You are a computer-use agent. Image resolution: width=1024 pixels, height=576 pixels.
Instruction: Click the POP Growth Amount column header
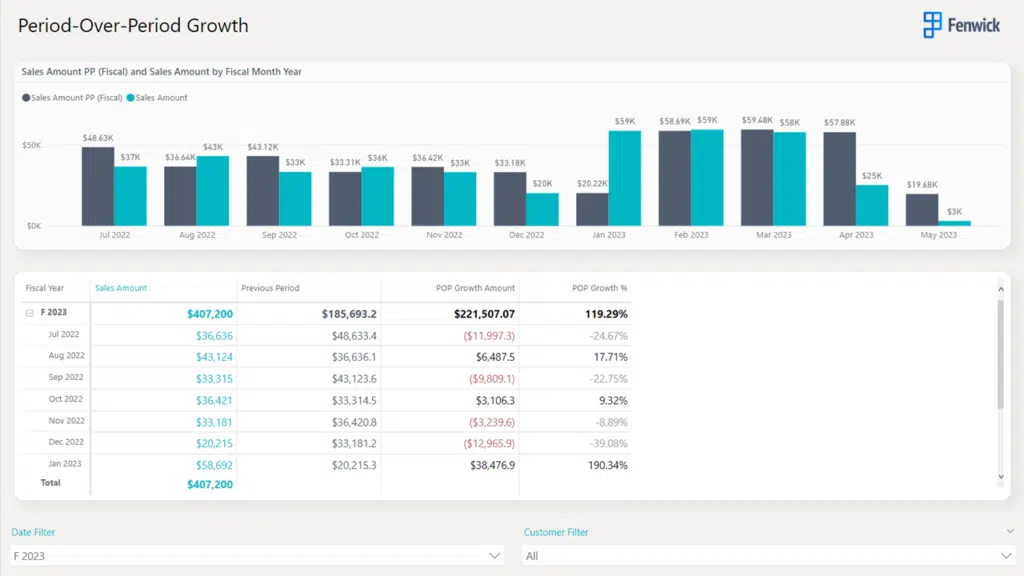coord(475,288)
